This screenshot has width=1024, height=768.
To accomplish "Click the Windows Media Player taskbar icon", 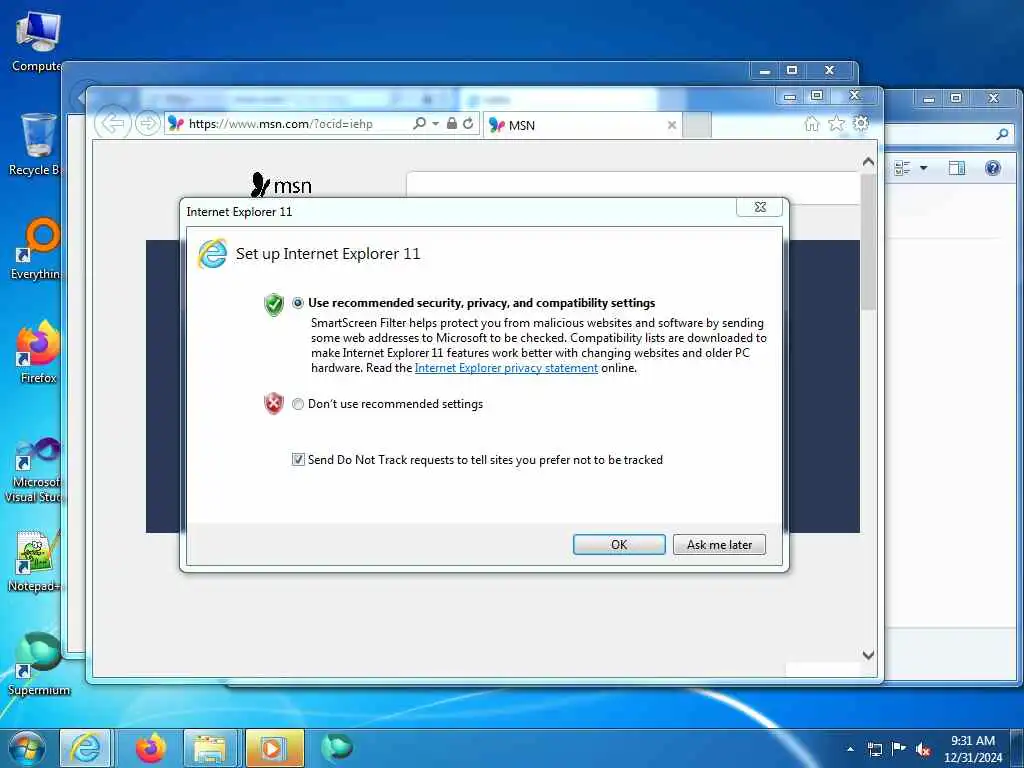I will (x=274, y=748).
